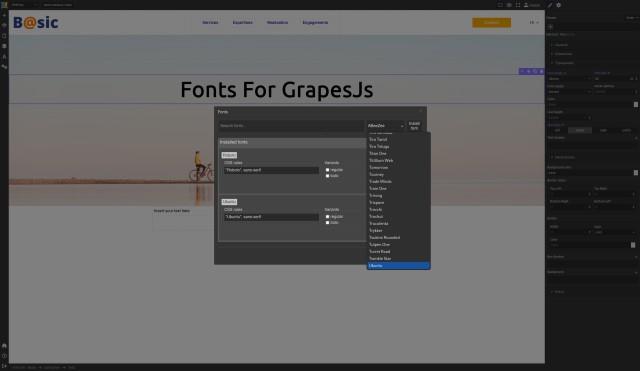
Task: Enable regular variant for Roboto font
Action: point(327,170)
